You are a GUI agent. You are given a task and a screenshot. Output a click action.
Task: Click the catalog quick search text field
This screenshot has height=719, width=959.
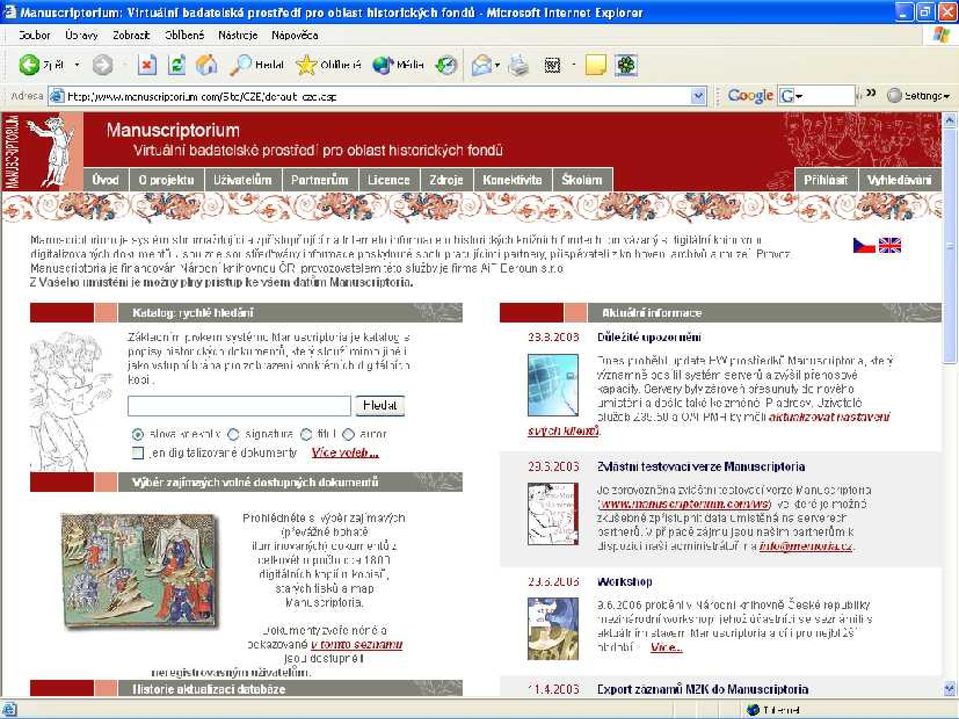click(239, 406)
